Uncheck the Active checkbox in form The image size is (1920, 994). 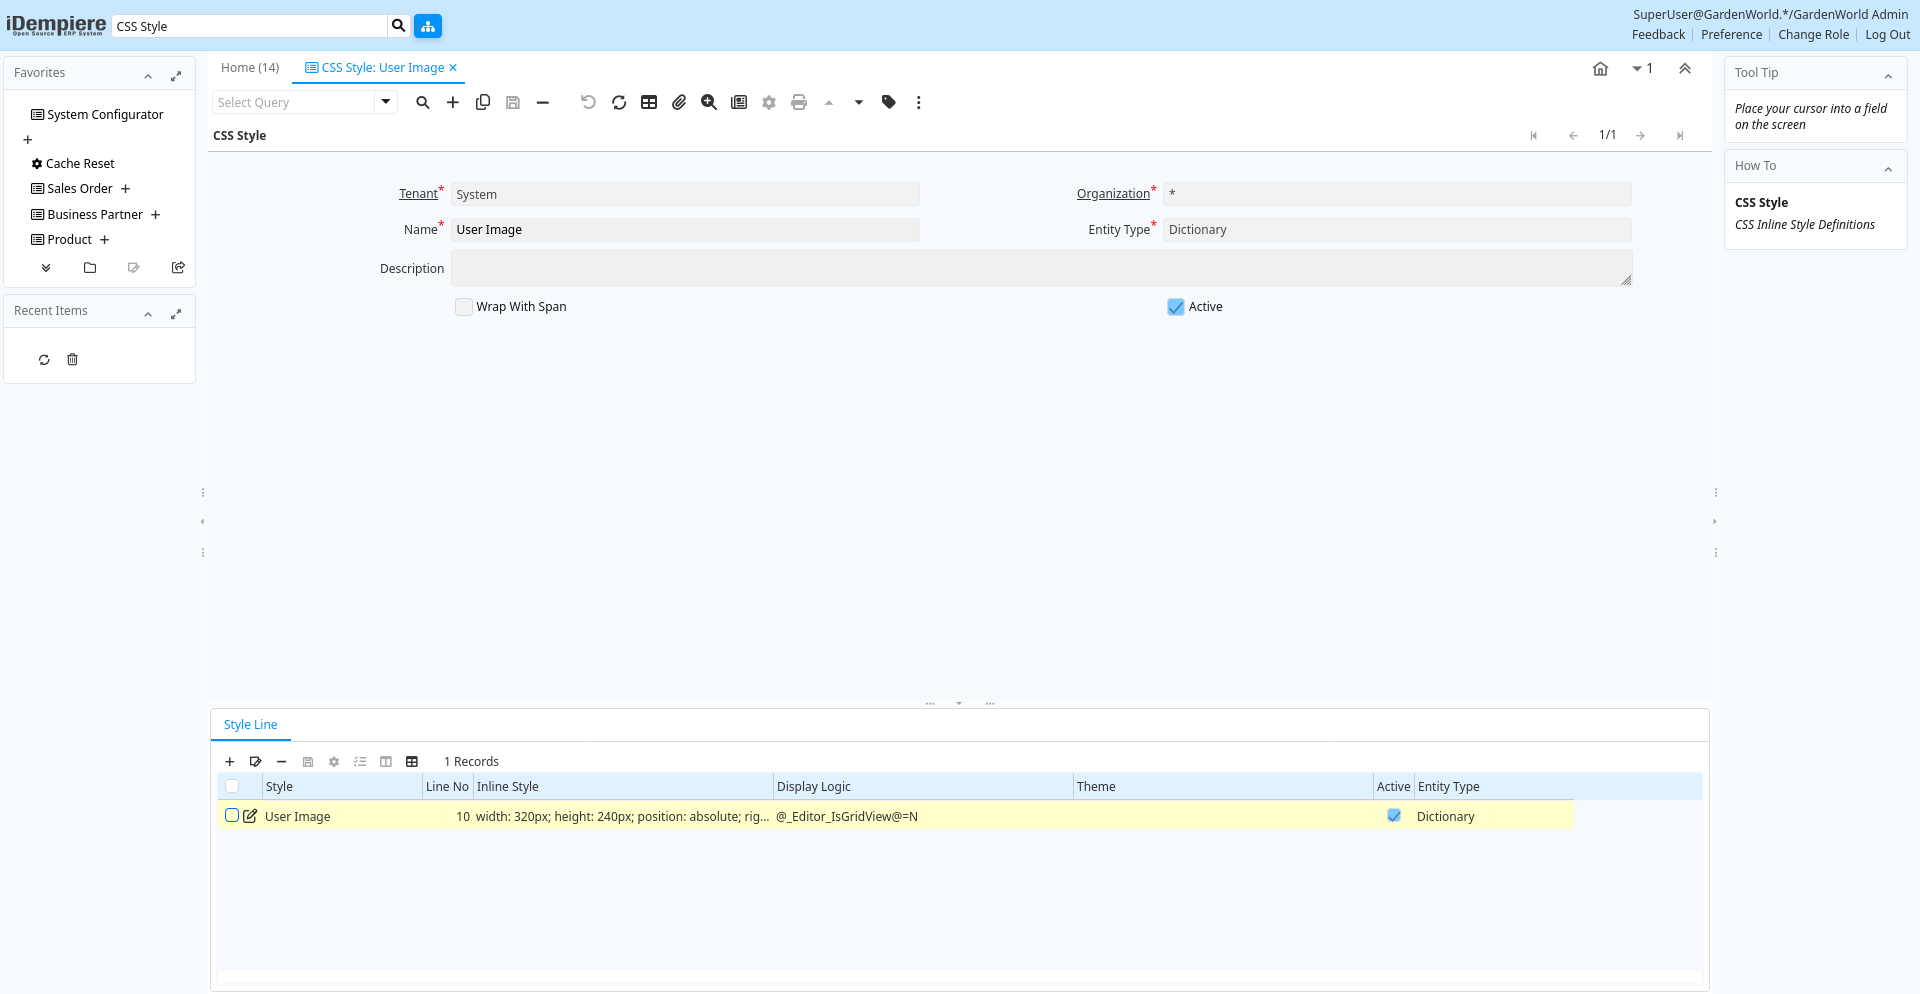(x=1176, y=307)
